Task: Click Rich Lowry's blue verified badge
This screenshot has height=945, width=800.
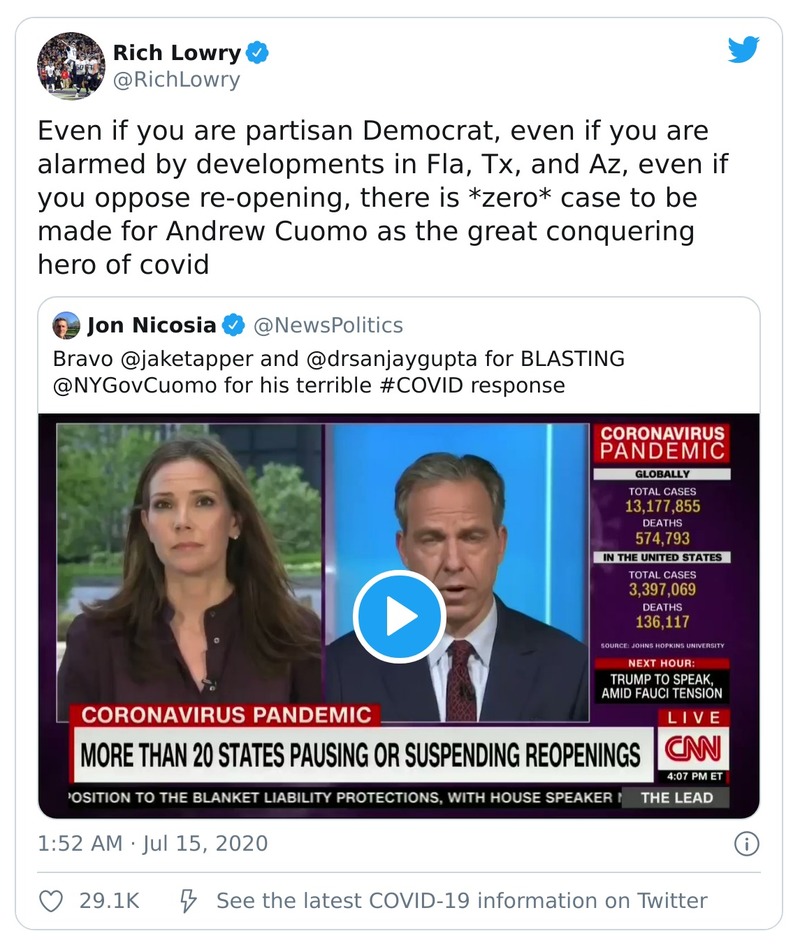Action: [257, 53]
